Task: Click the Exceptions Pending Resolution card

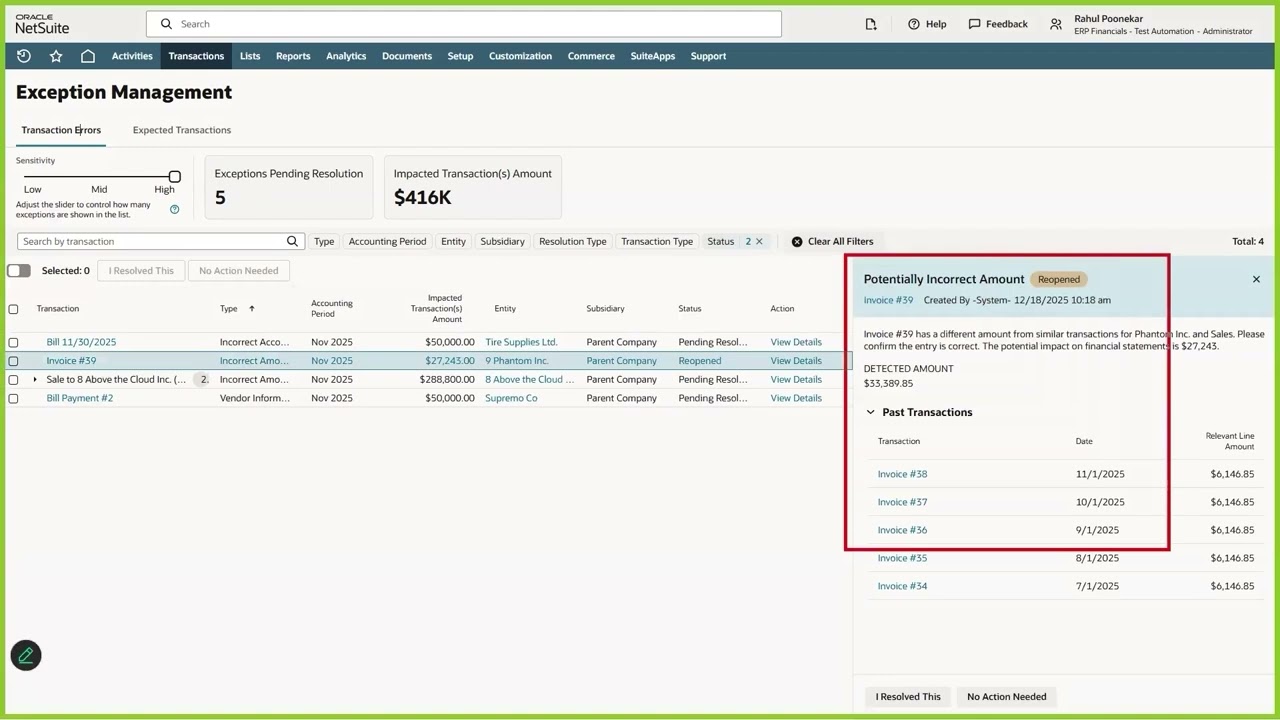Action: coord(289,187)
